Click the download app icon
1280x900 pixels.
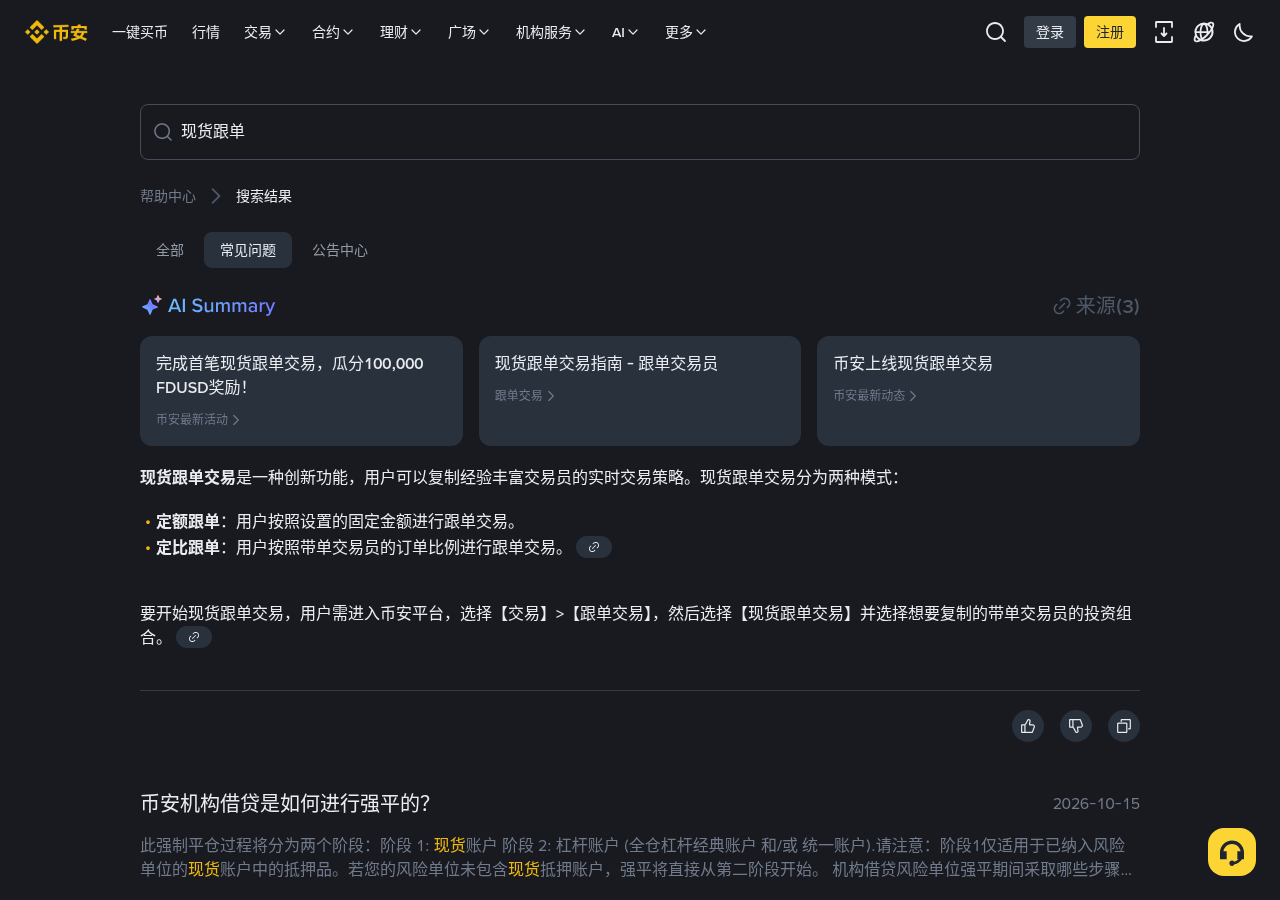[x=1164, y=32]
